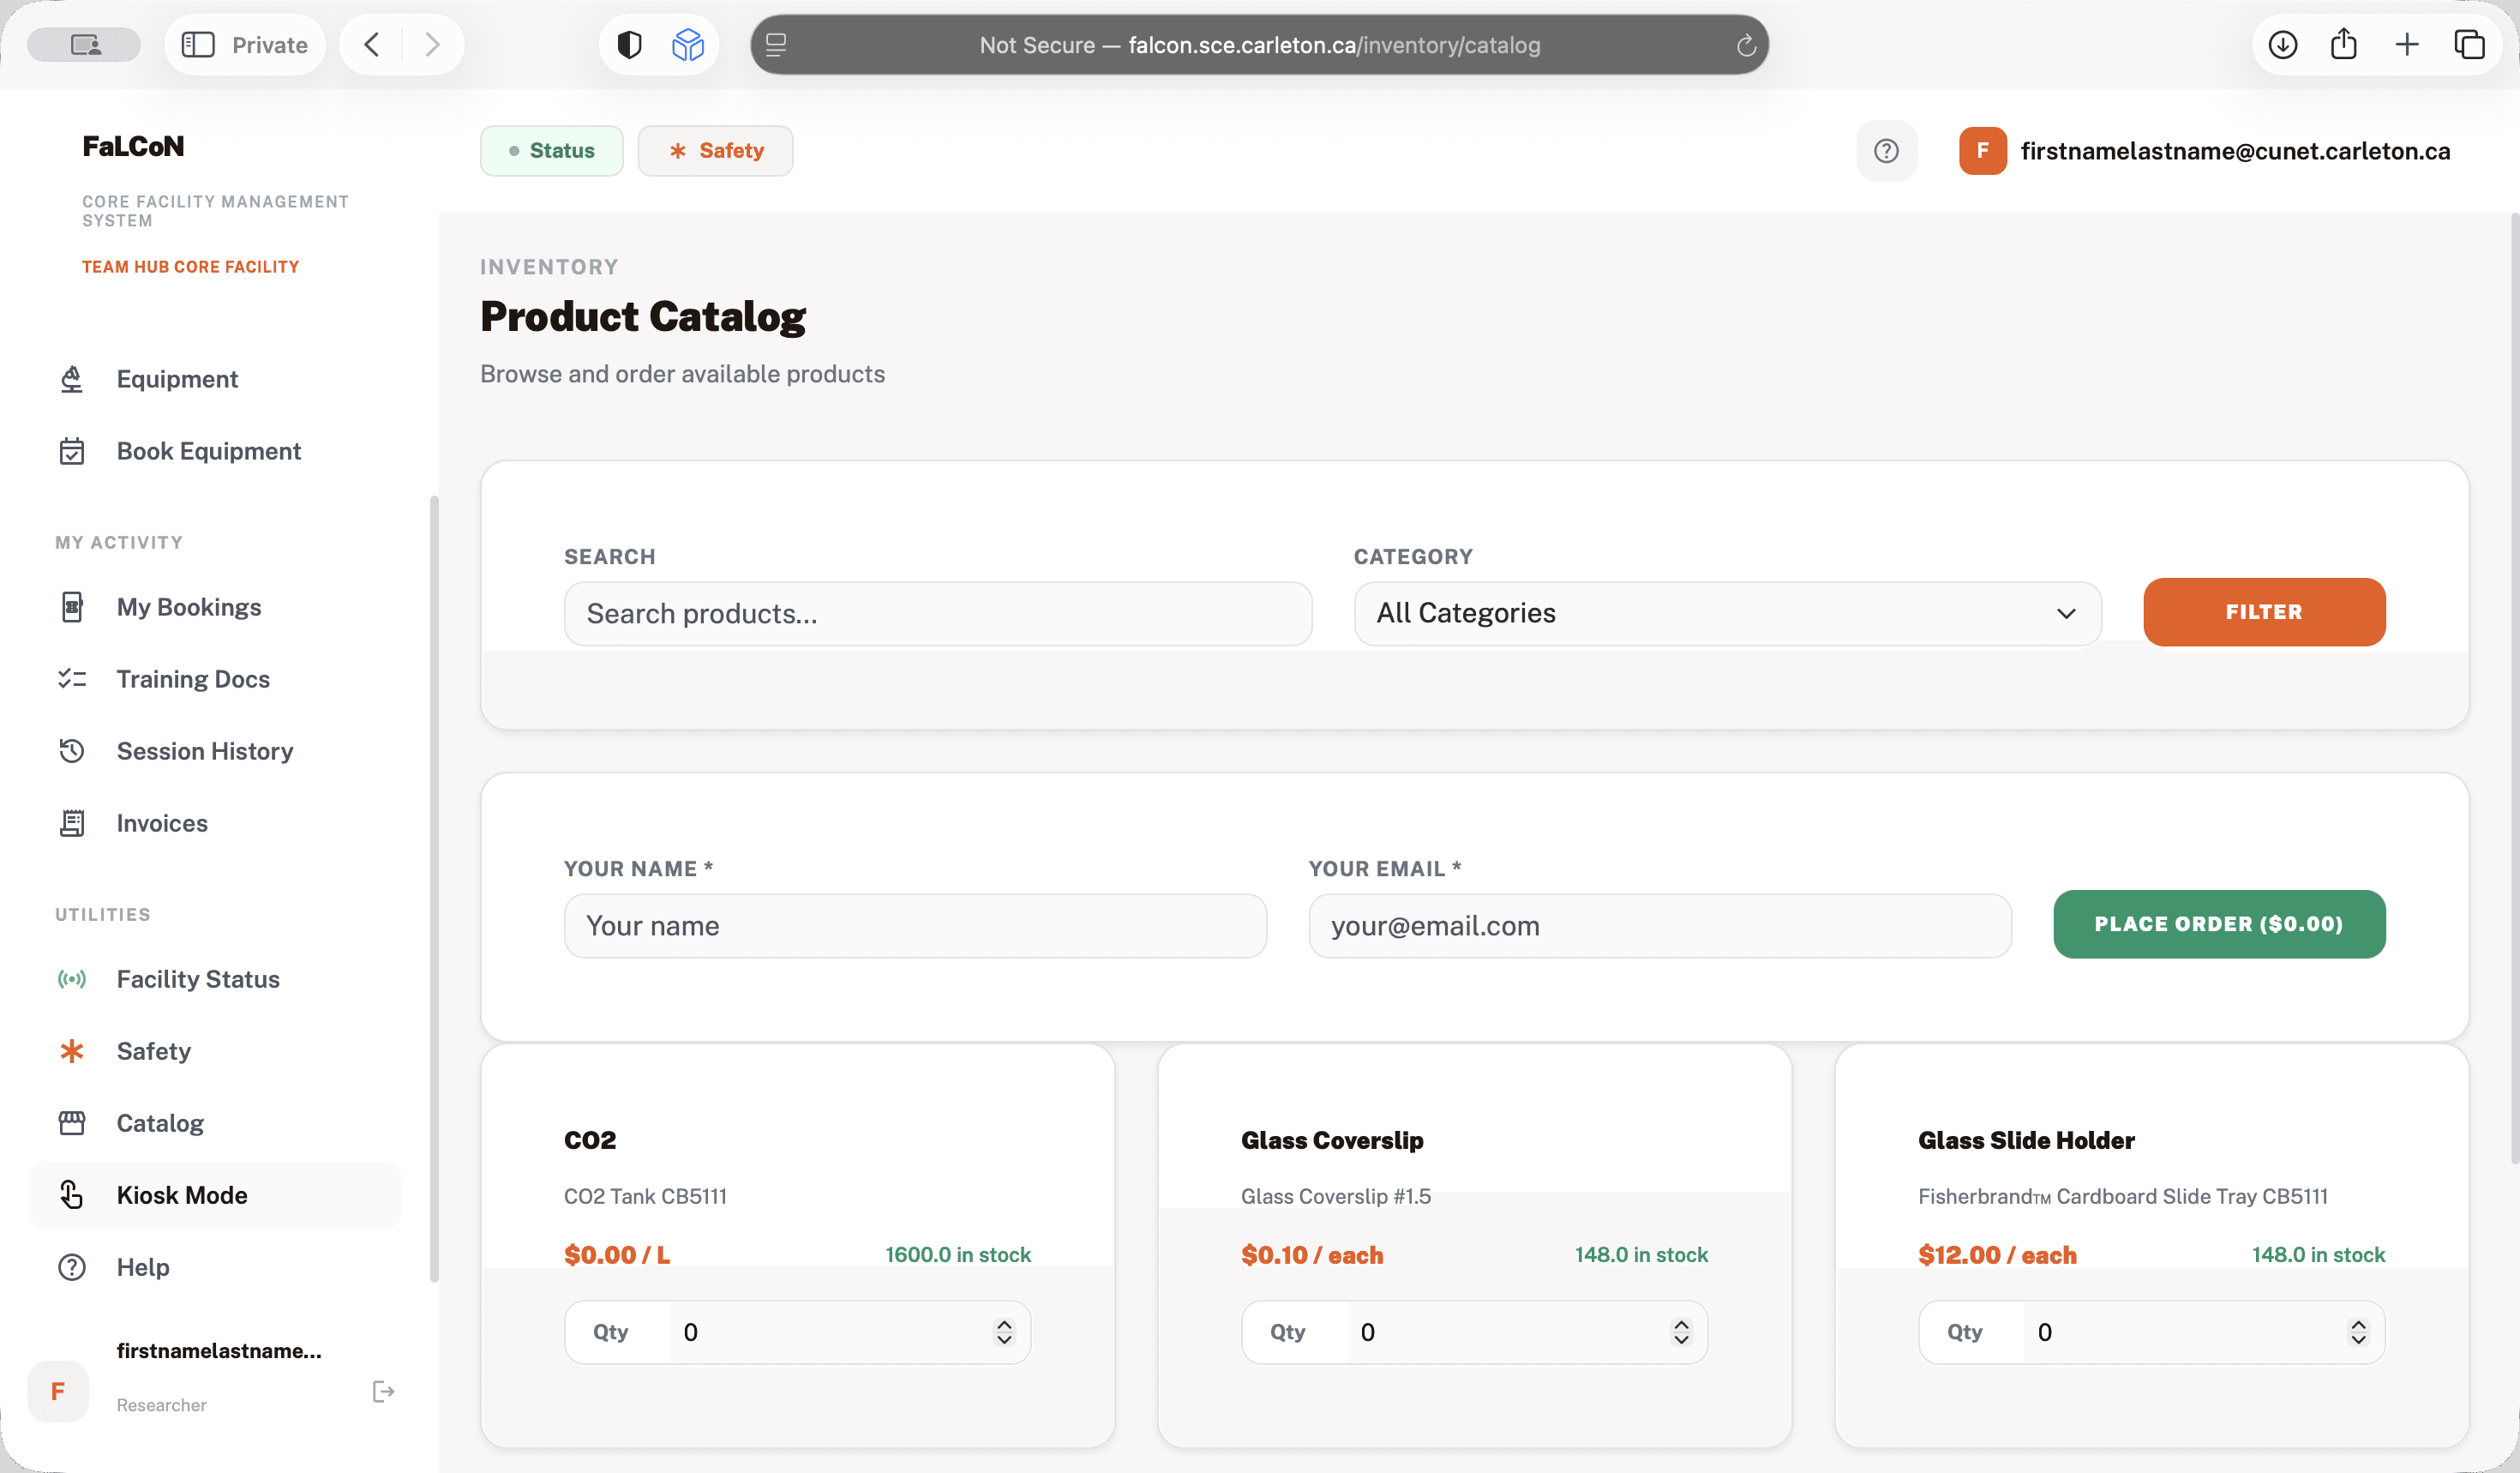The height and width of the screenshot is (1473, 2520).
Task: Click the orange F user avatar in header
Action: coord(1982,151)
